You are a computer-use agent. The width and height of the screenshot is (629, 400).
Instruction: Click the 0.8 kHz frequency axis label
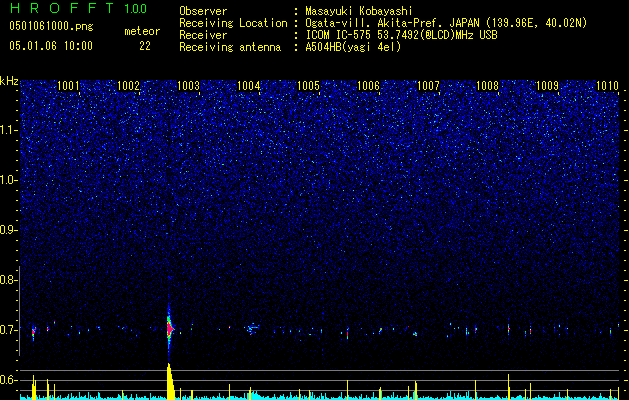(8, 280)
